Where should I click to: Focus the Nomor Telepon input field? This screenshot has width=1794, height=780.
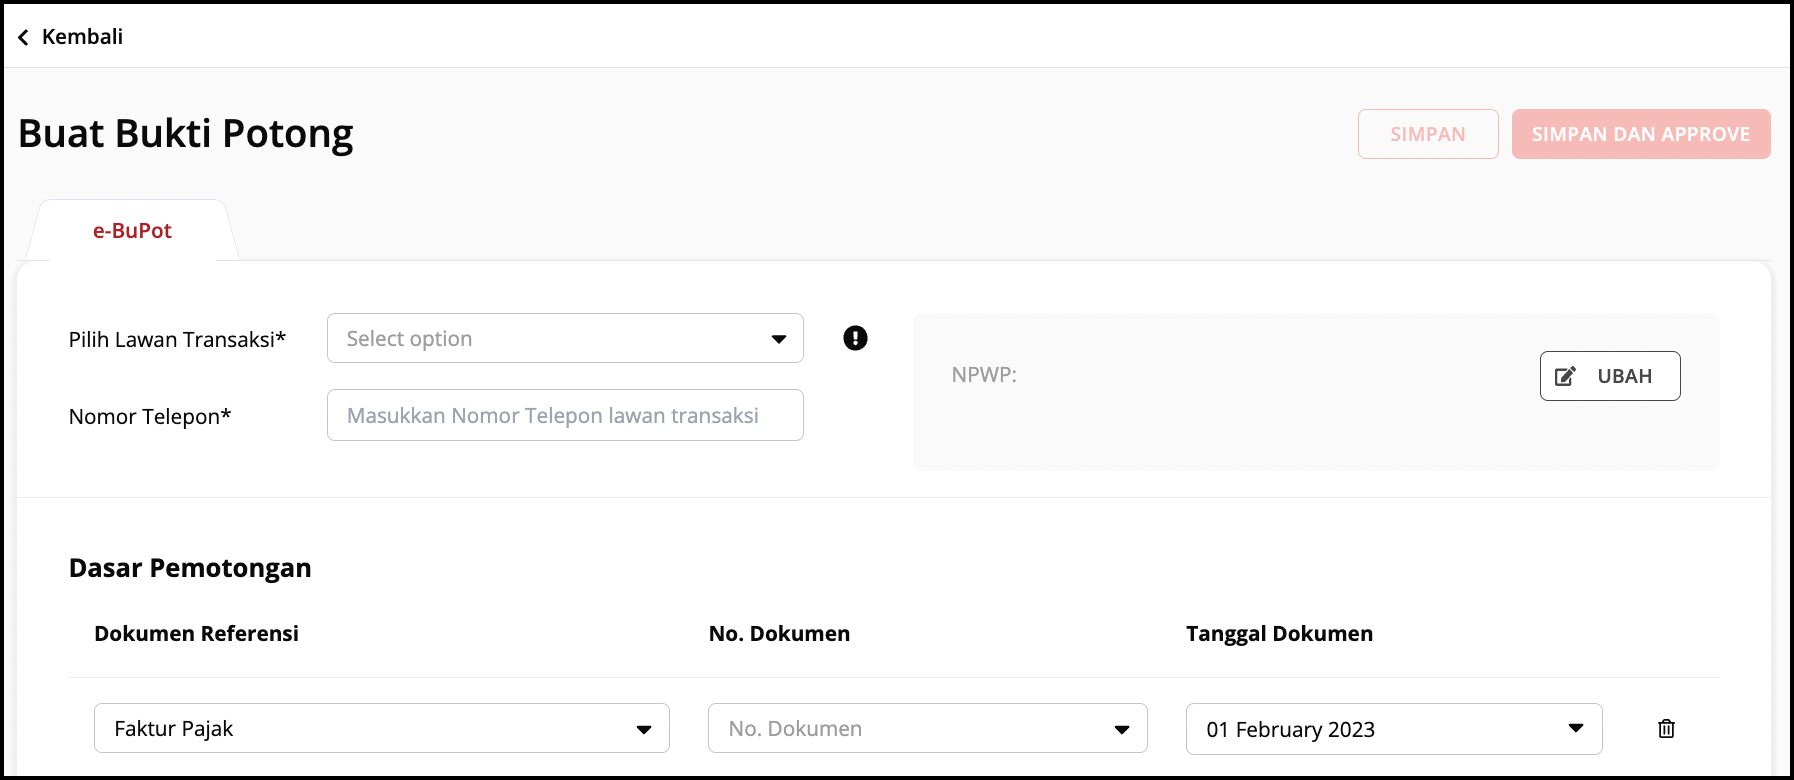click(x=565, y=415)
